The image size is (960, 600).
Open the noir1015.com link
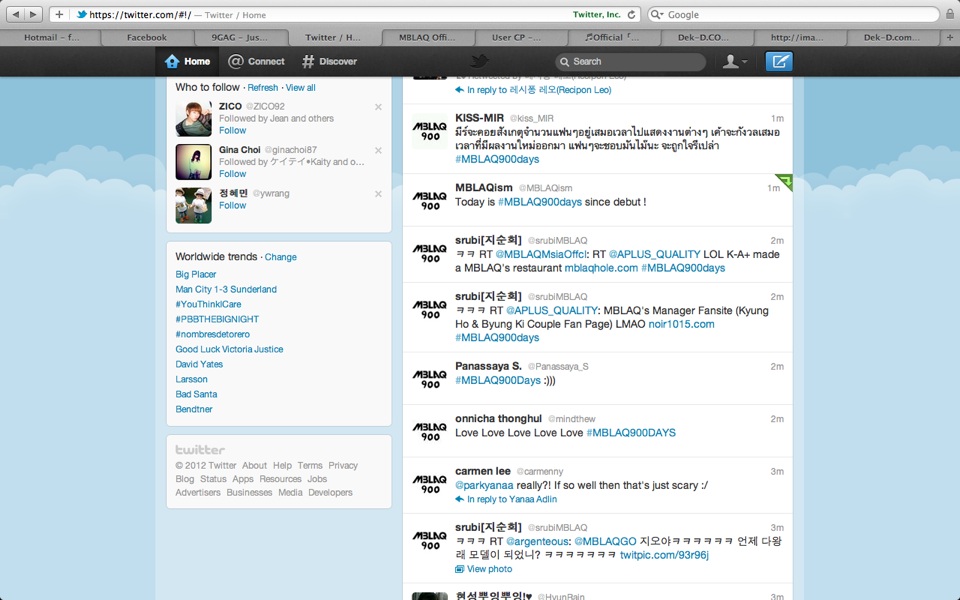681,324
